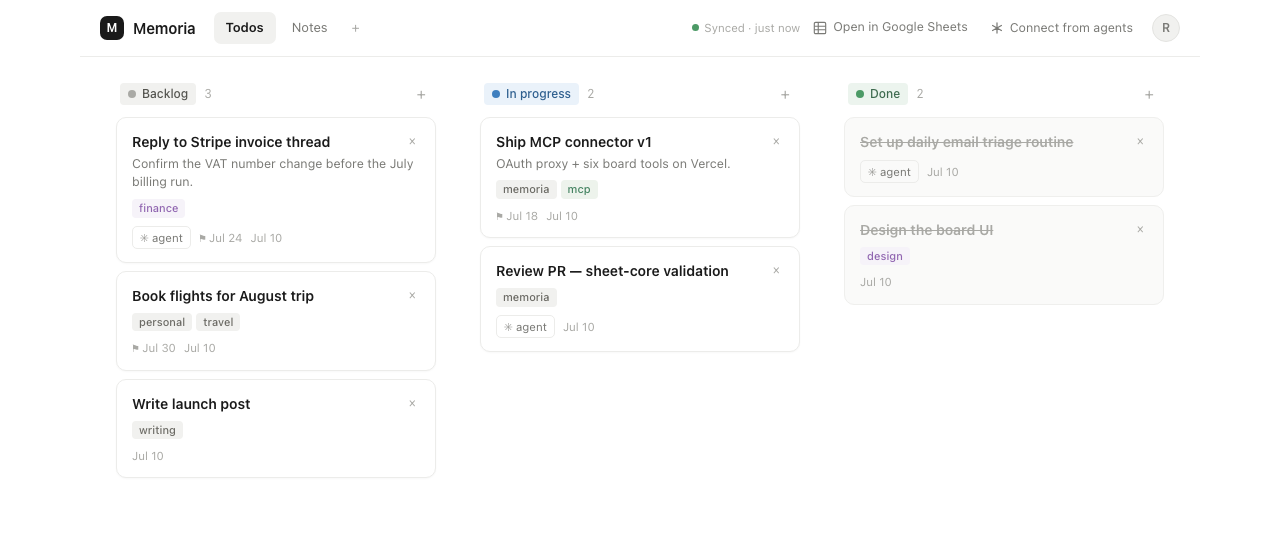Add a new tab with plus icon

tap(355, 28)
